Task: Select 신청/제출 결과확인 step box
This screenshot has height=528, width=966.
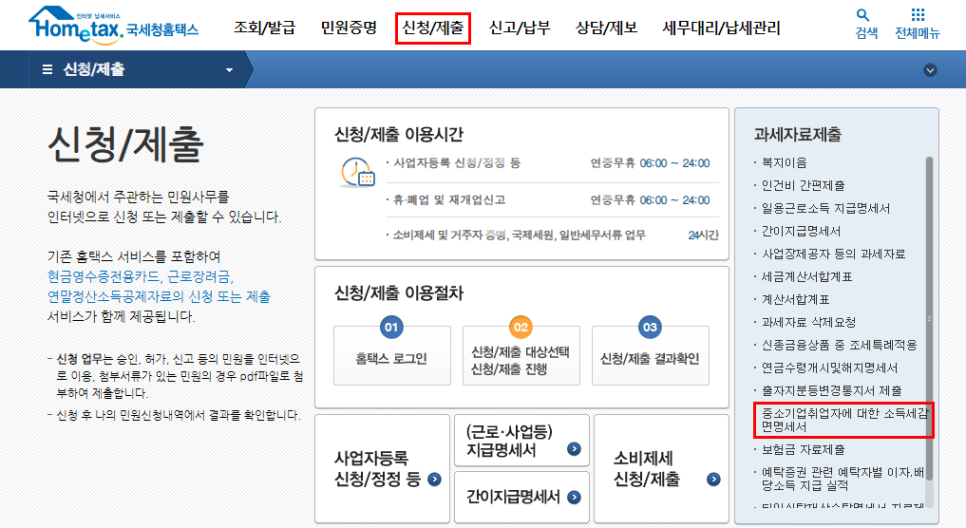Action: 651,356
